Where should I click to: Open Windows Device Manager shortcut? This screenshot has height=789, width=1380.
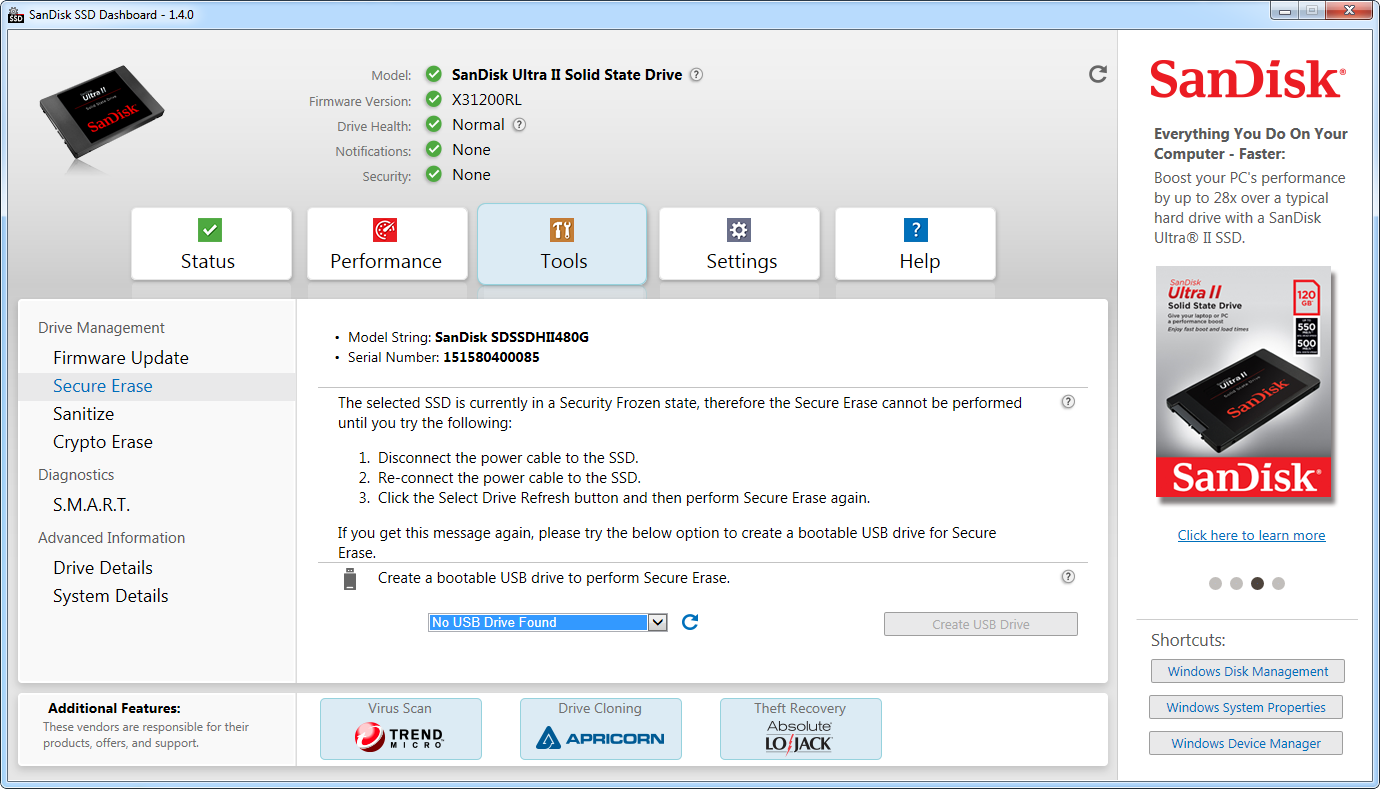pyautogui.click(x=1246, y=743)
